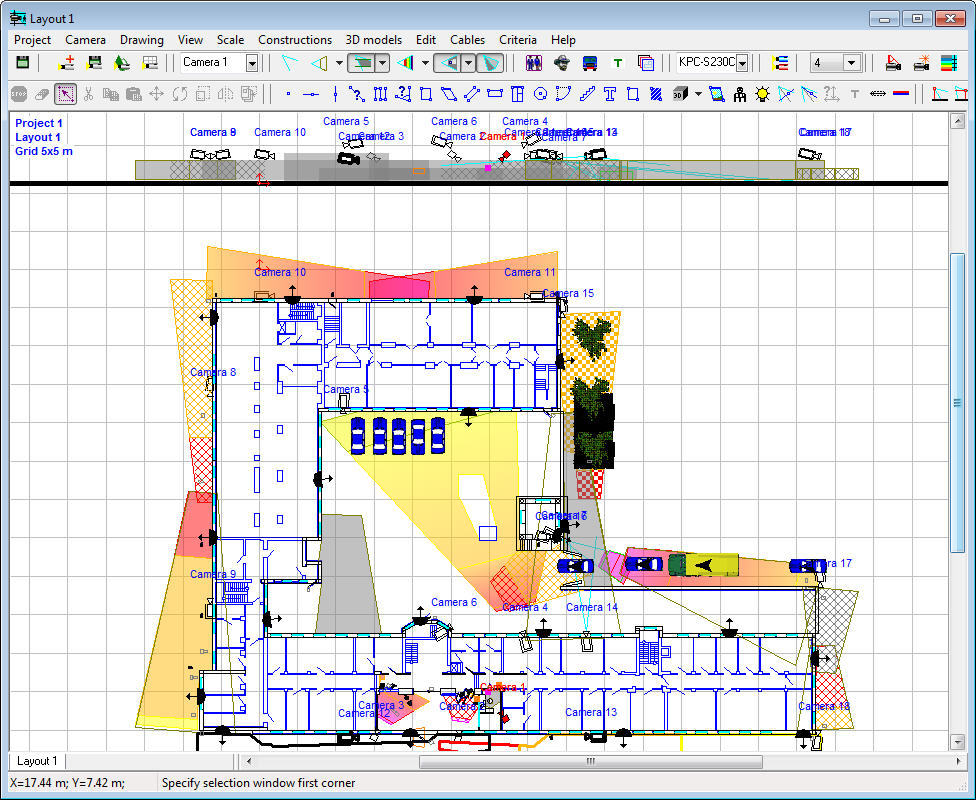Expand the dropdown showing value 4
976x800 pixels.
pos(851,63)
